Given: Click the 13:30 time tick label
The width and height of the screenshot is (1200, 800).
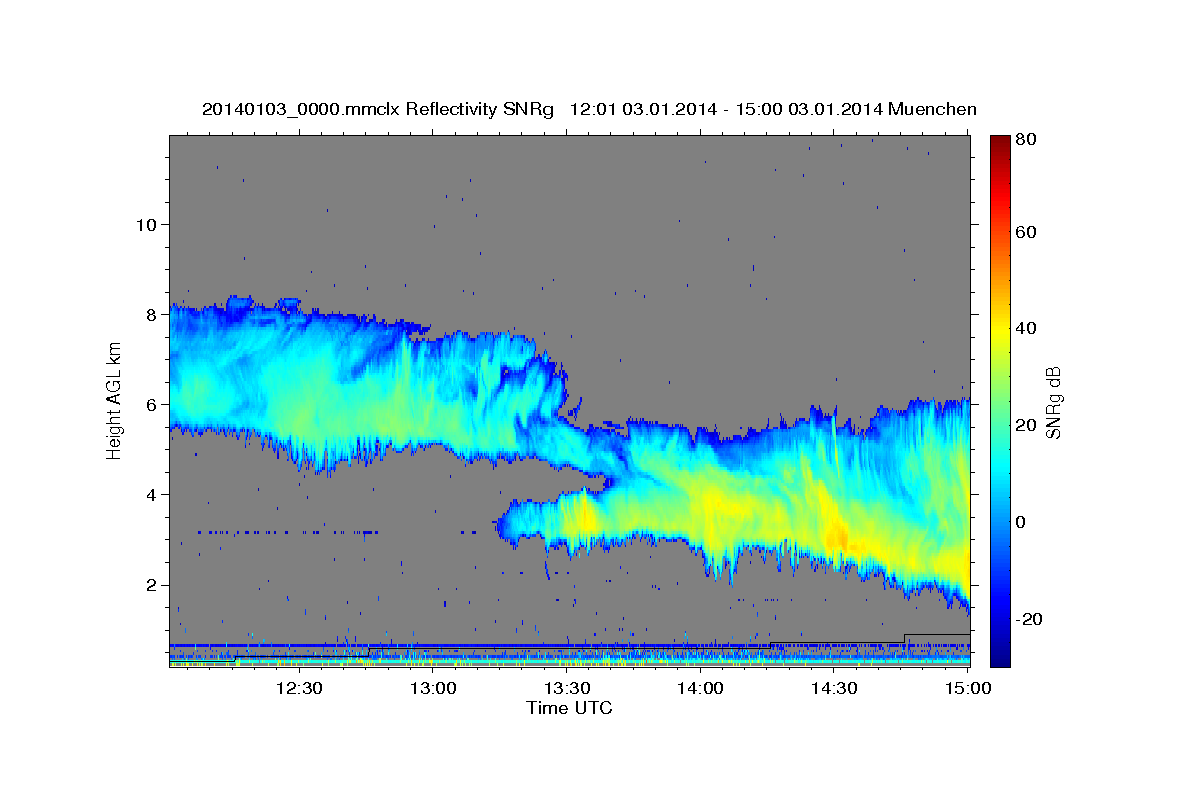Looking at the screenshot, I should point(567,689).
